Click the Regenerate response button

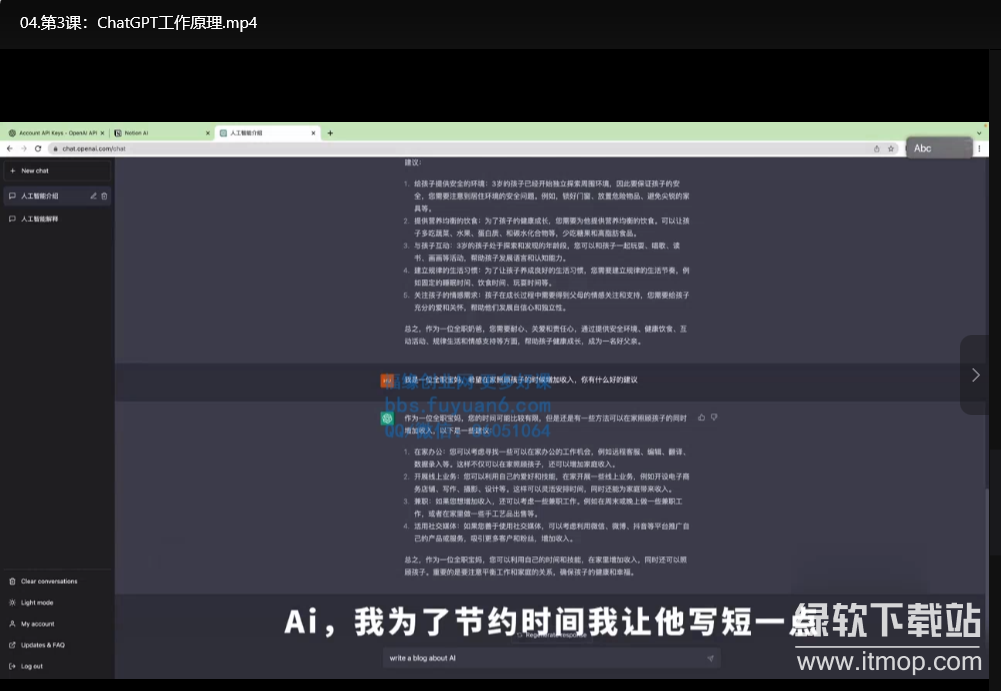tap(552, 635)
